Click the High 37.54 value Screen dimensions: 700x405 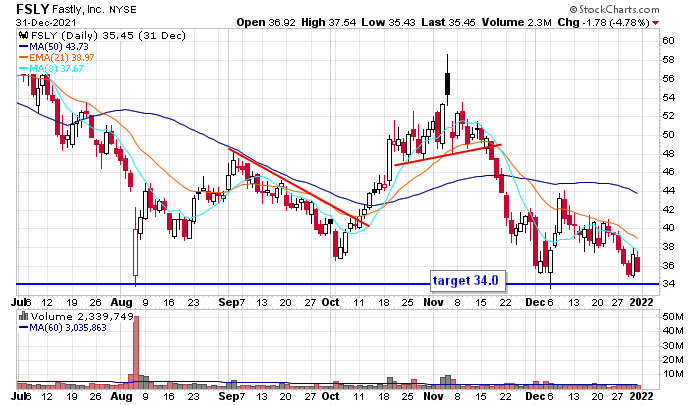328,22
